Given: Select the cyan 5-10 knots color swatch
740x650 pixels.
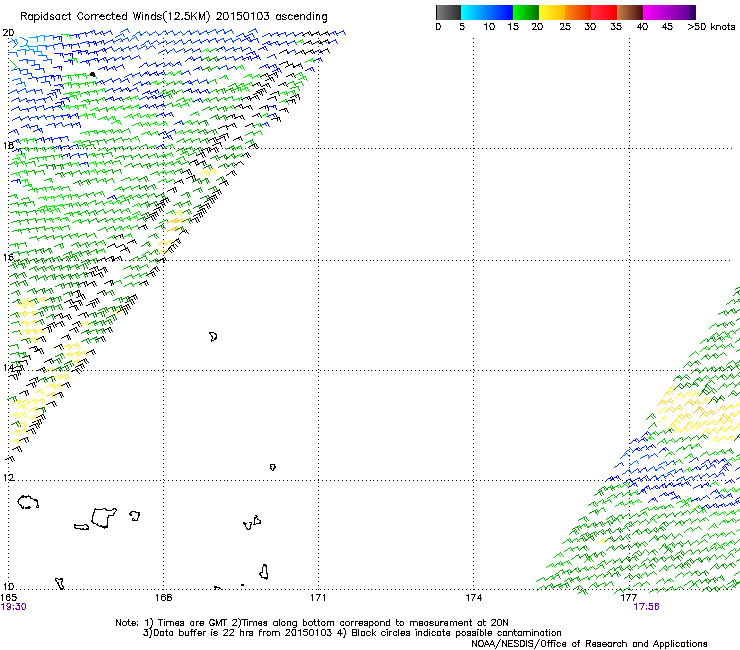Looking at the screenshot, I should (474, 12).
